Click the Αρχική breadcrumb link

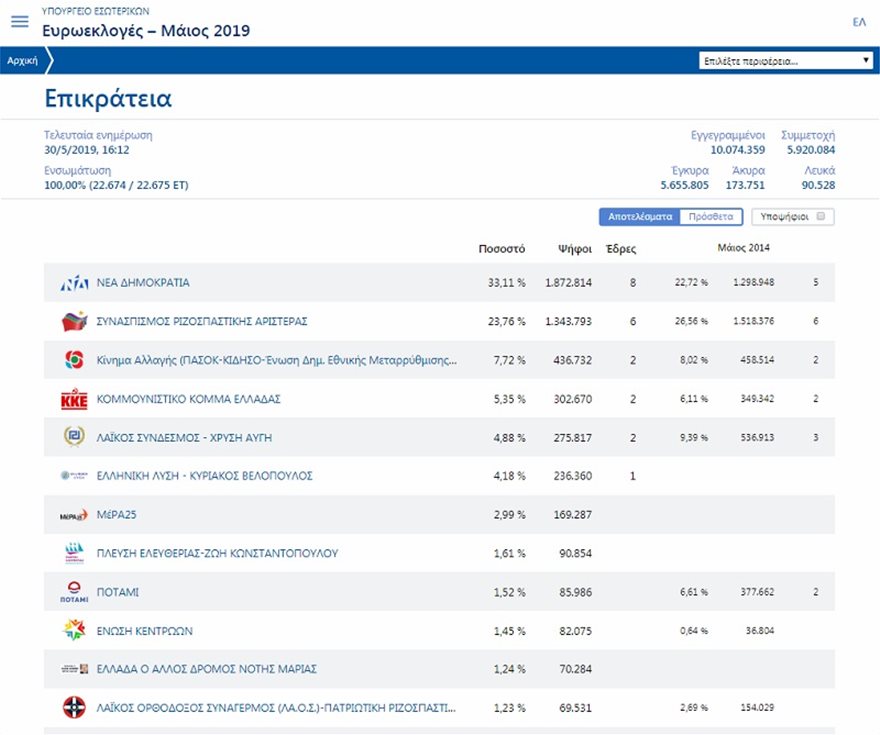point(22,61)
